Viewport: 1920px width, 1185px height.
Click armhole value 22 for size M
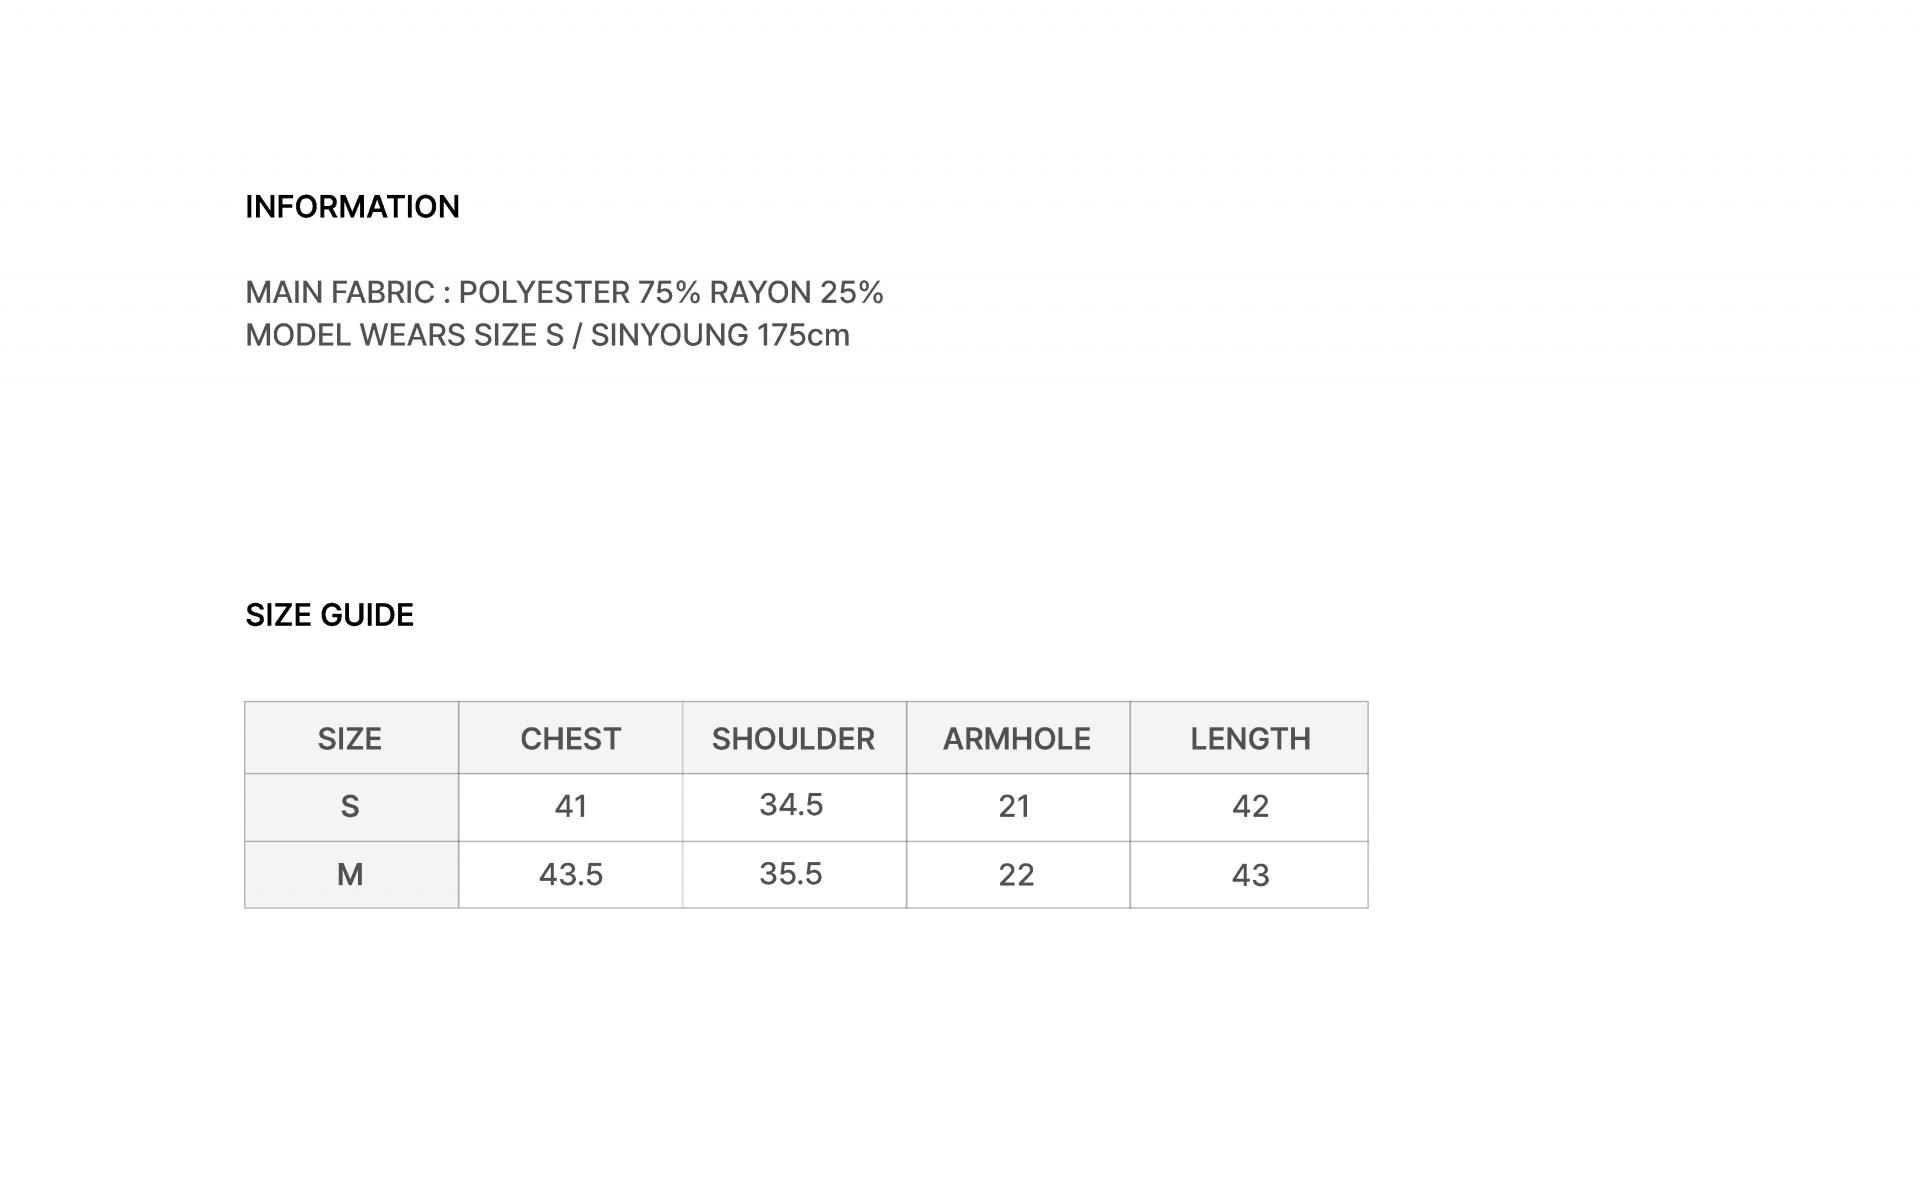1016,875
